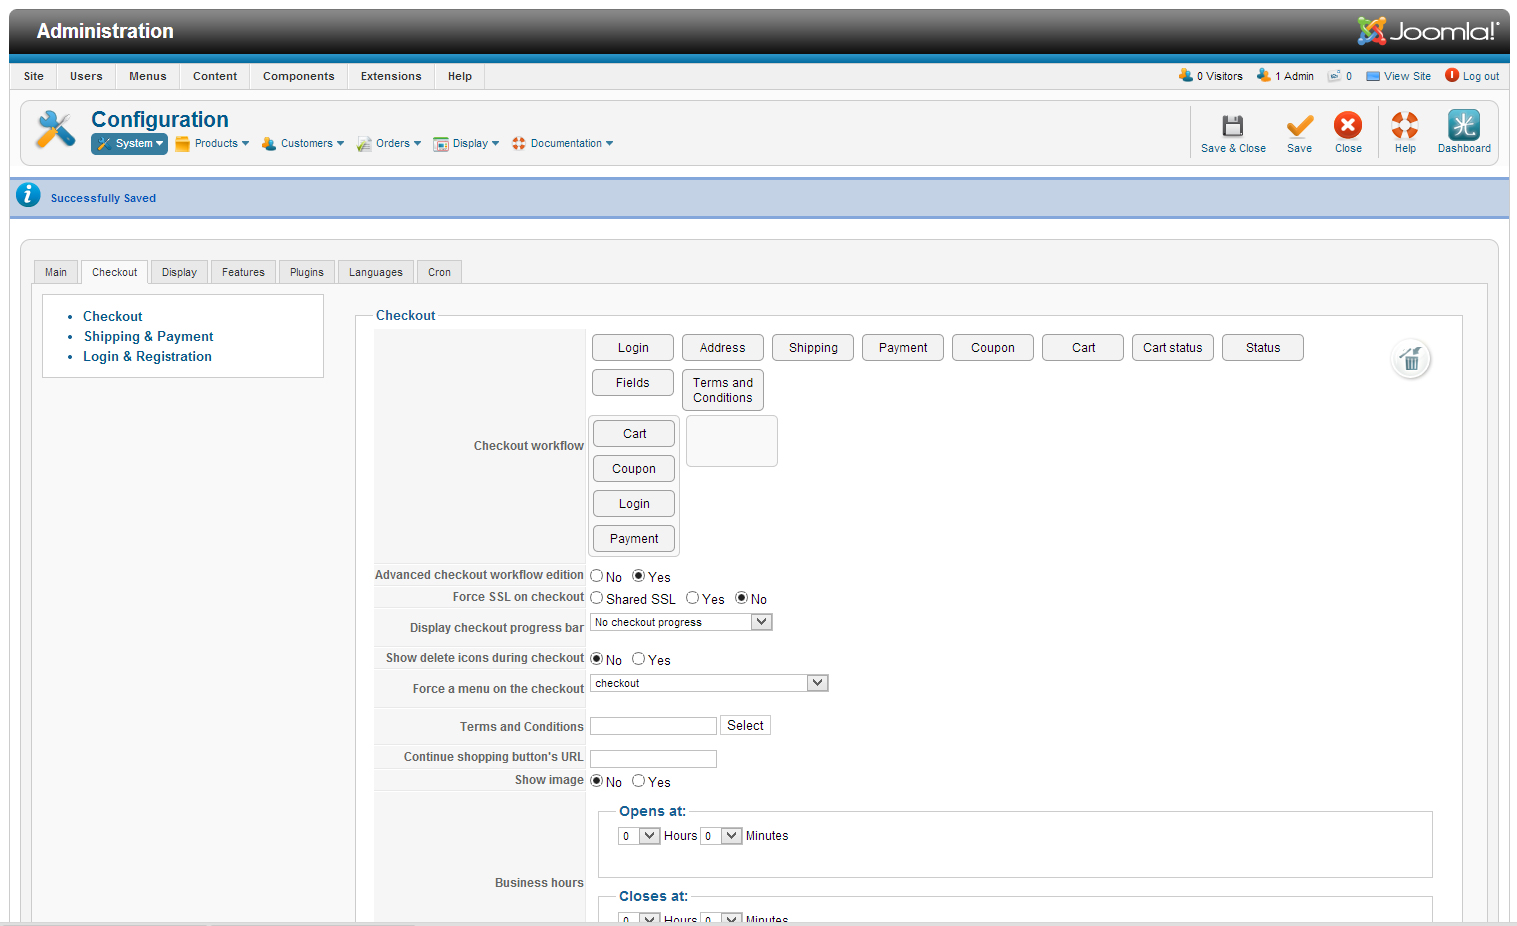Open the Display checkout progress bar dropdown

click(761, 622)
